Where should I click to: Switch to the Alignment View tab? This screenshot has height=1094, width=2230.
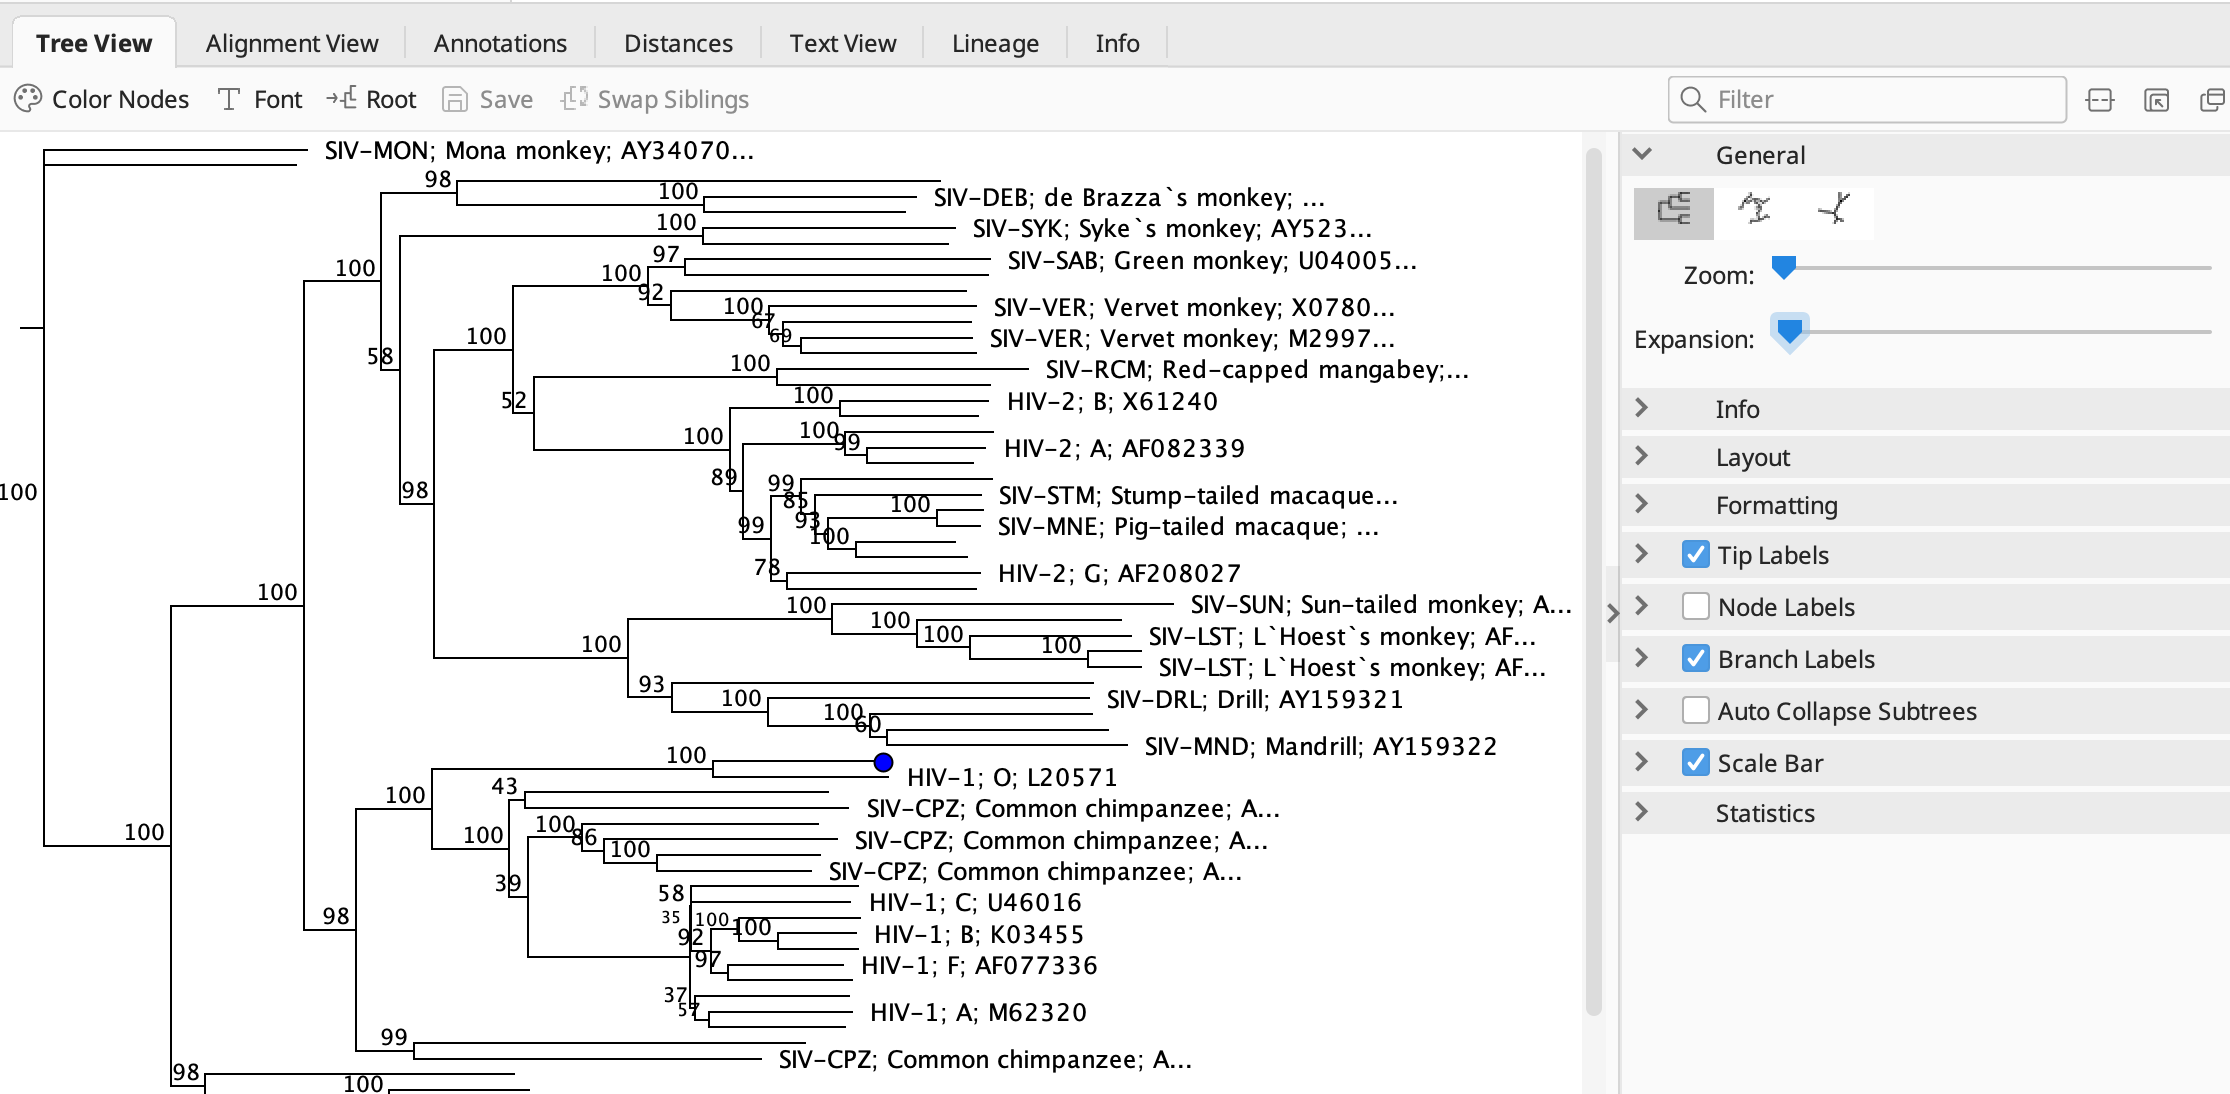tap(292, 43)
